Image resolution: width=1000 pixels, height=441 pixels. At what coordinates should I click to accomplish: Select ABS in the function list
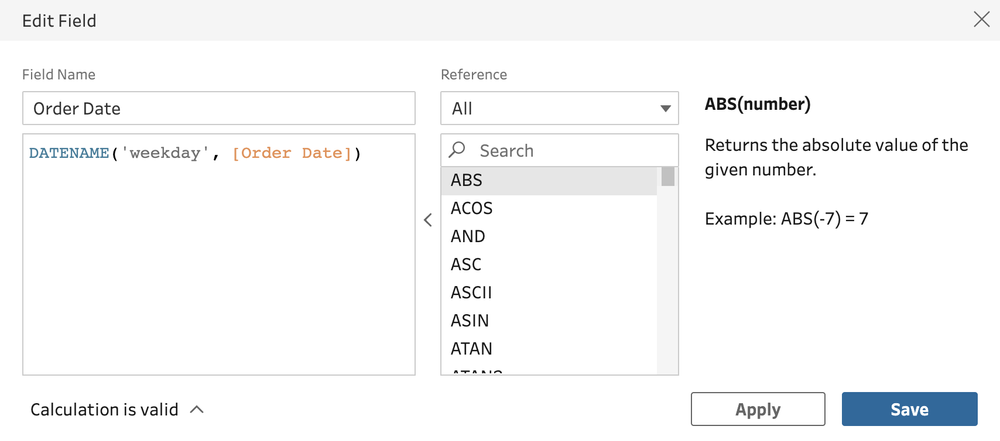coord(467,180)
